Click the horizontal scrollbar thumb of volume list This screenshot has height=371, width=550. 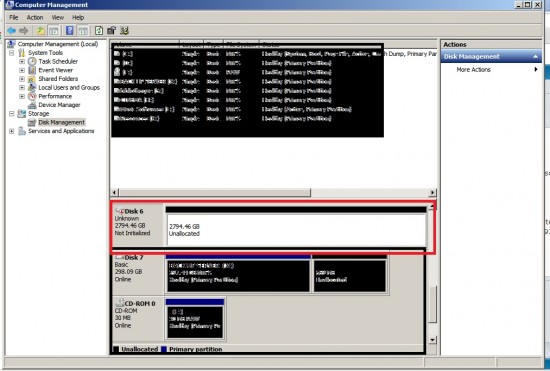(x=215, y=192)
